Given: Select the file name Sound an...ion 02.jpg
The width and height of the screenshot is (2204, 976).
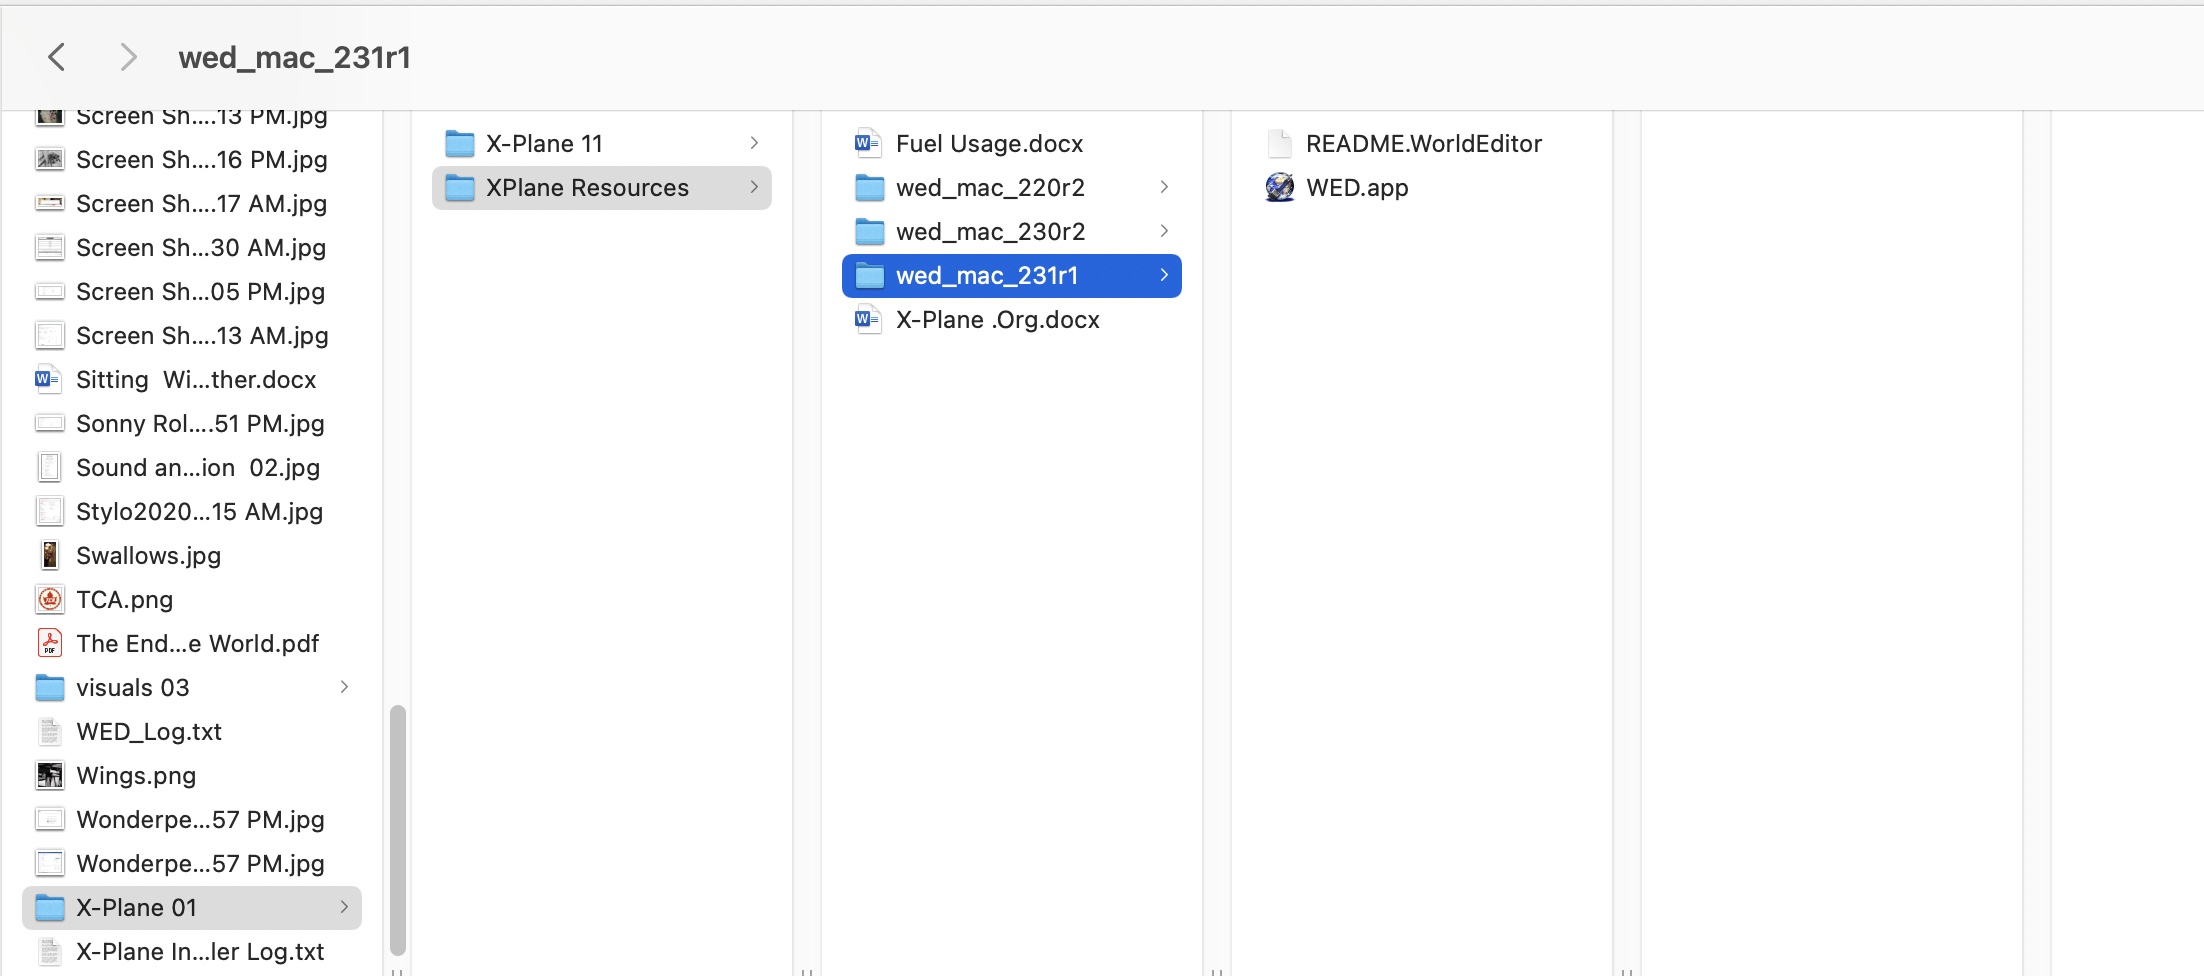Looking at the screenshot, I should [x=198, y=467].
